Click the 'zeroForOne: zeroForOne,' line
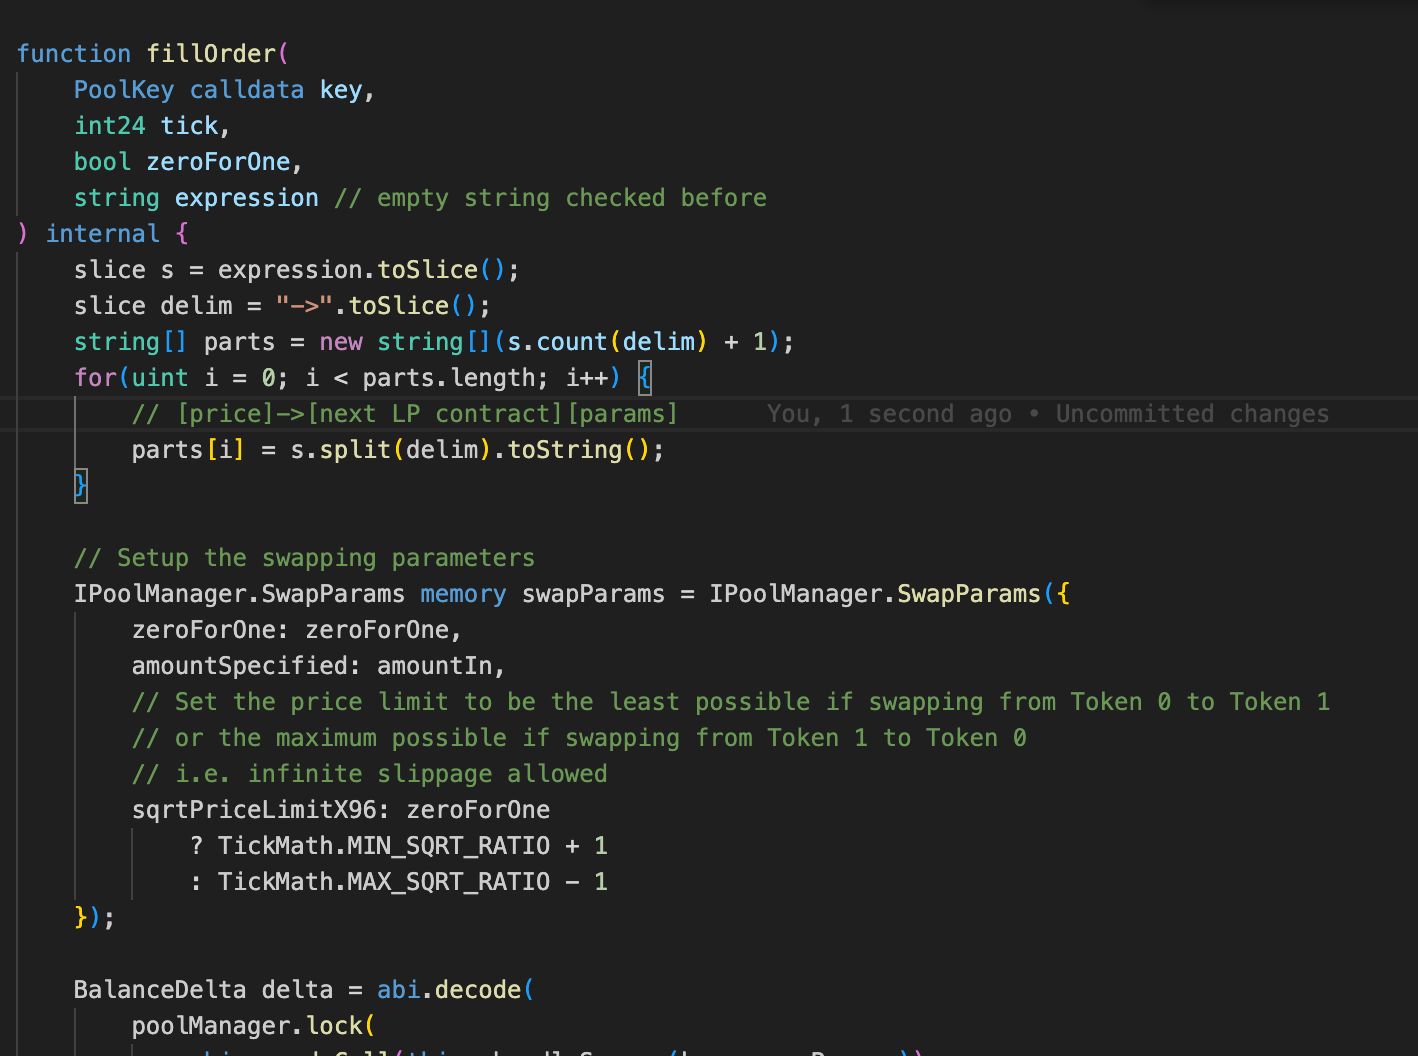The width and height of the screenshot is (1418, 1056). 297,629
